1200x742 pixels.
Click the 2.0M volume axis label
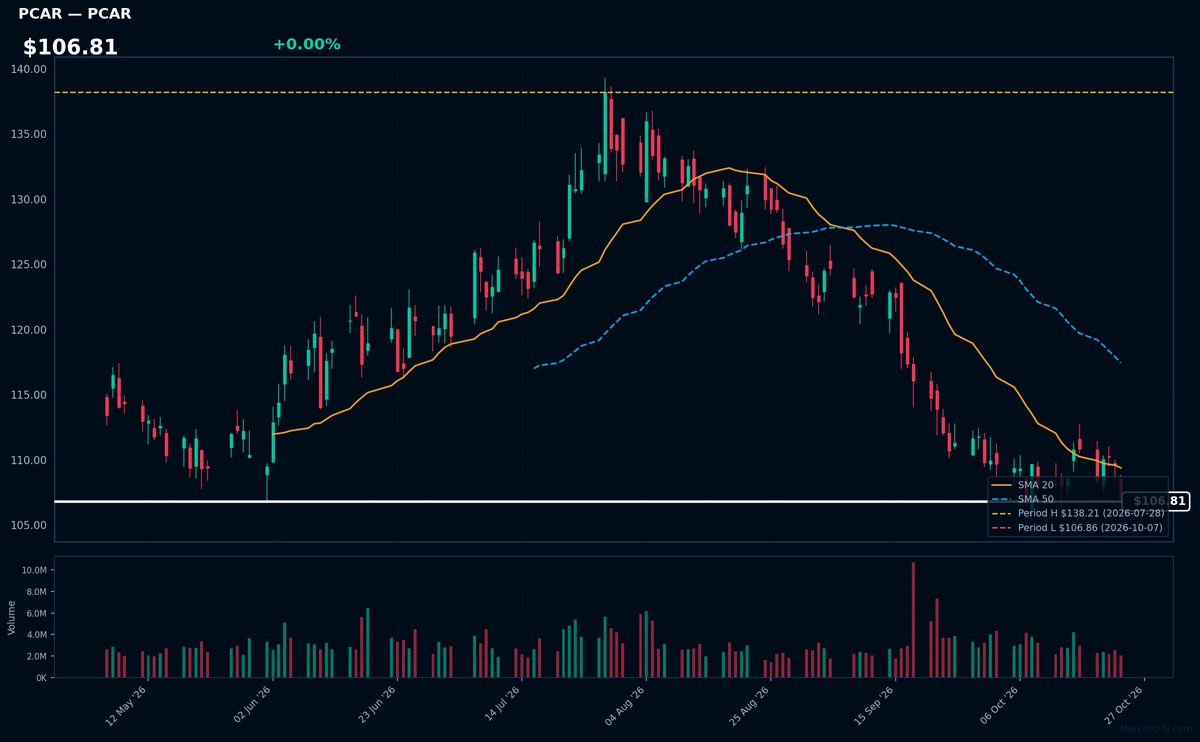coord(36,656)
